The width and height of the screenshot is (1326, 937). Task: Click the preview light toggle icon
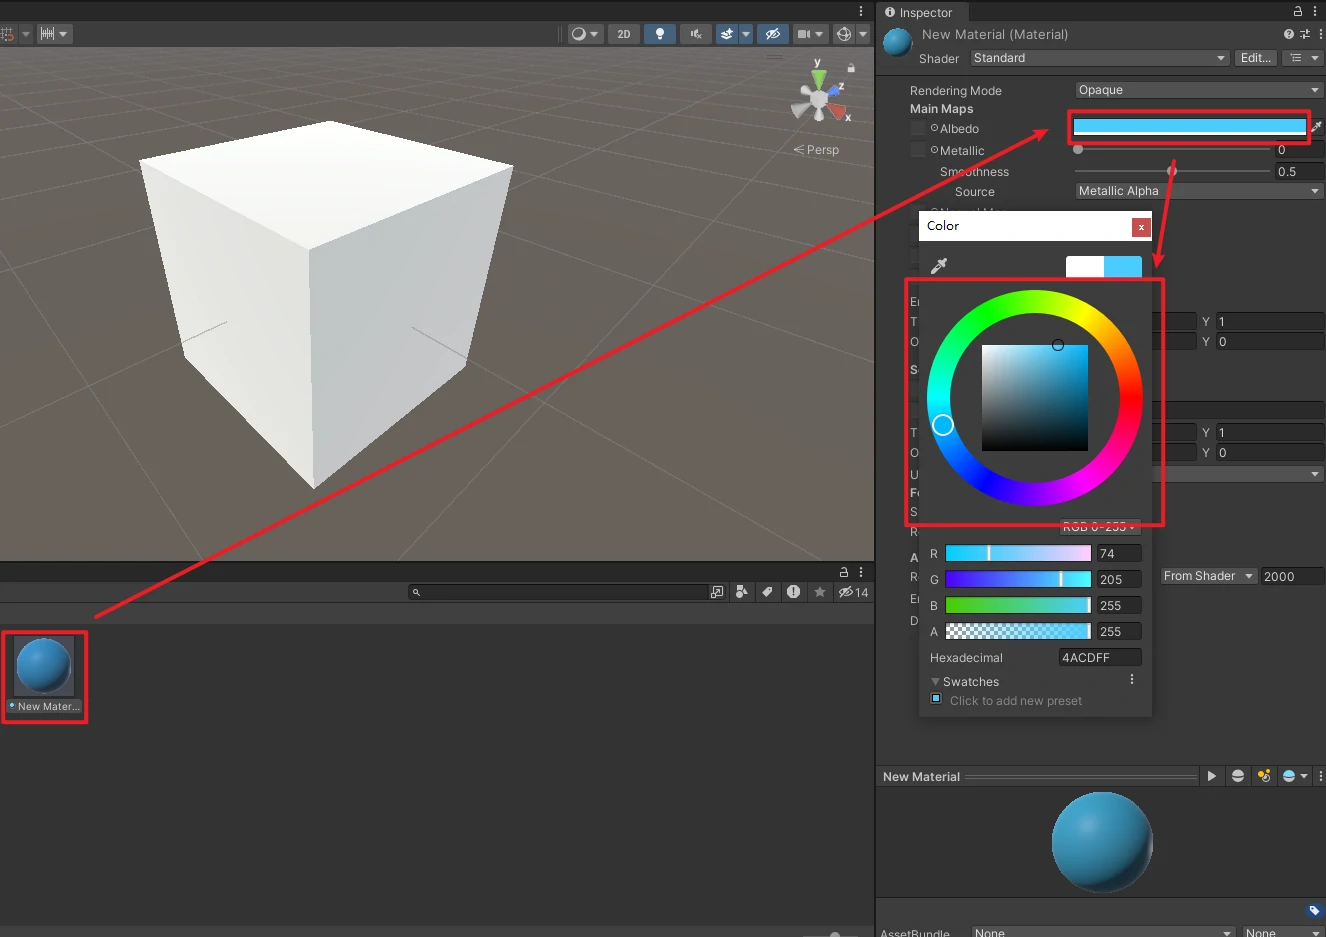[1264, 776]
